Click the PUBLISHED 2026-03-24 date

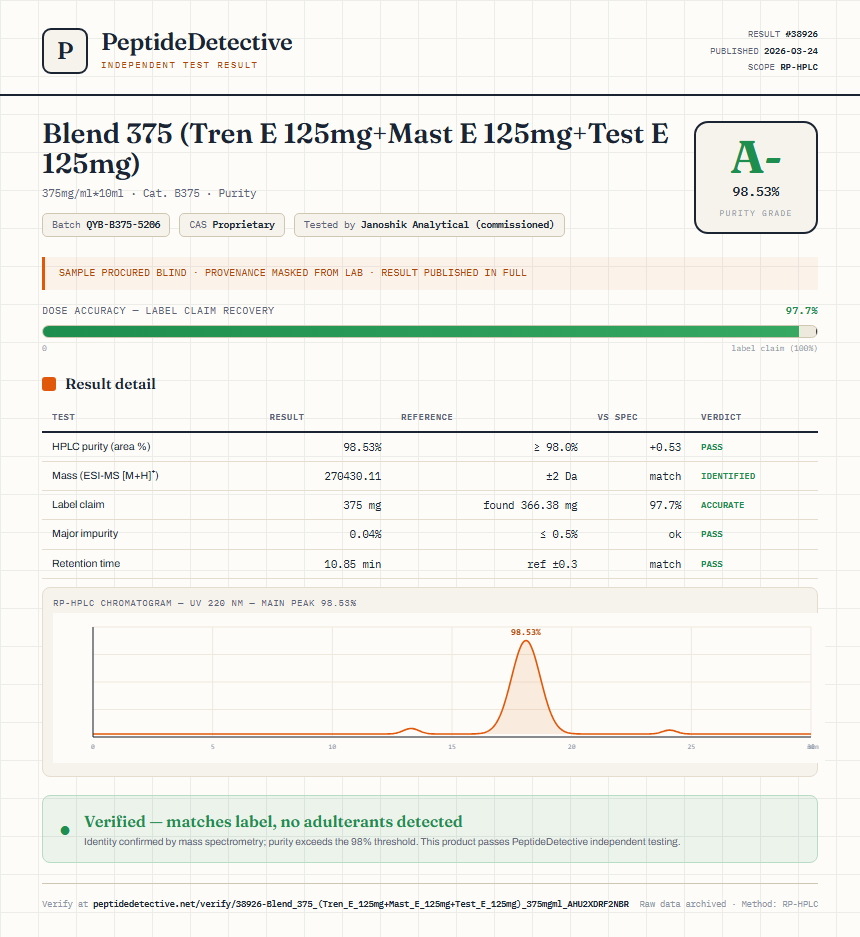[x=764, y=51]
